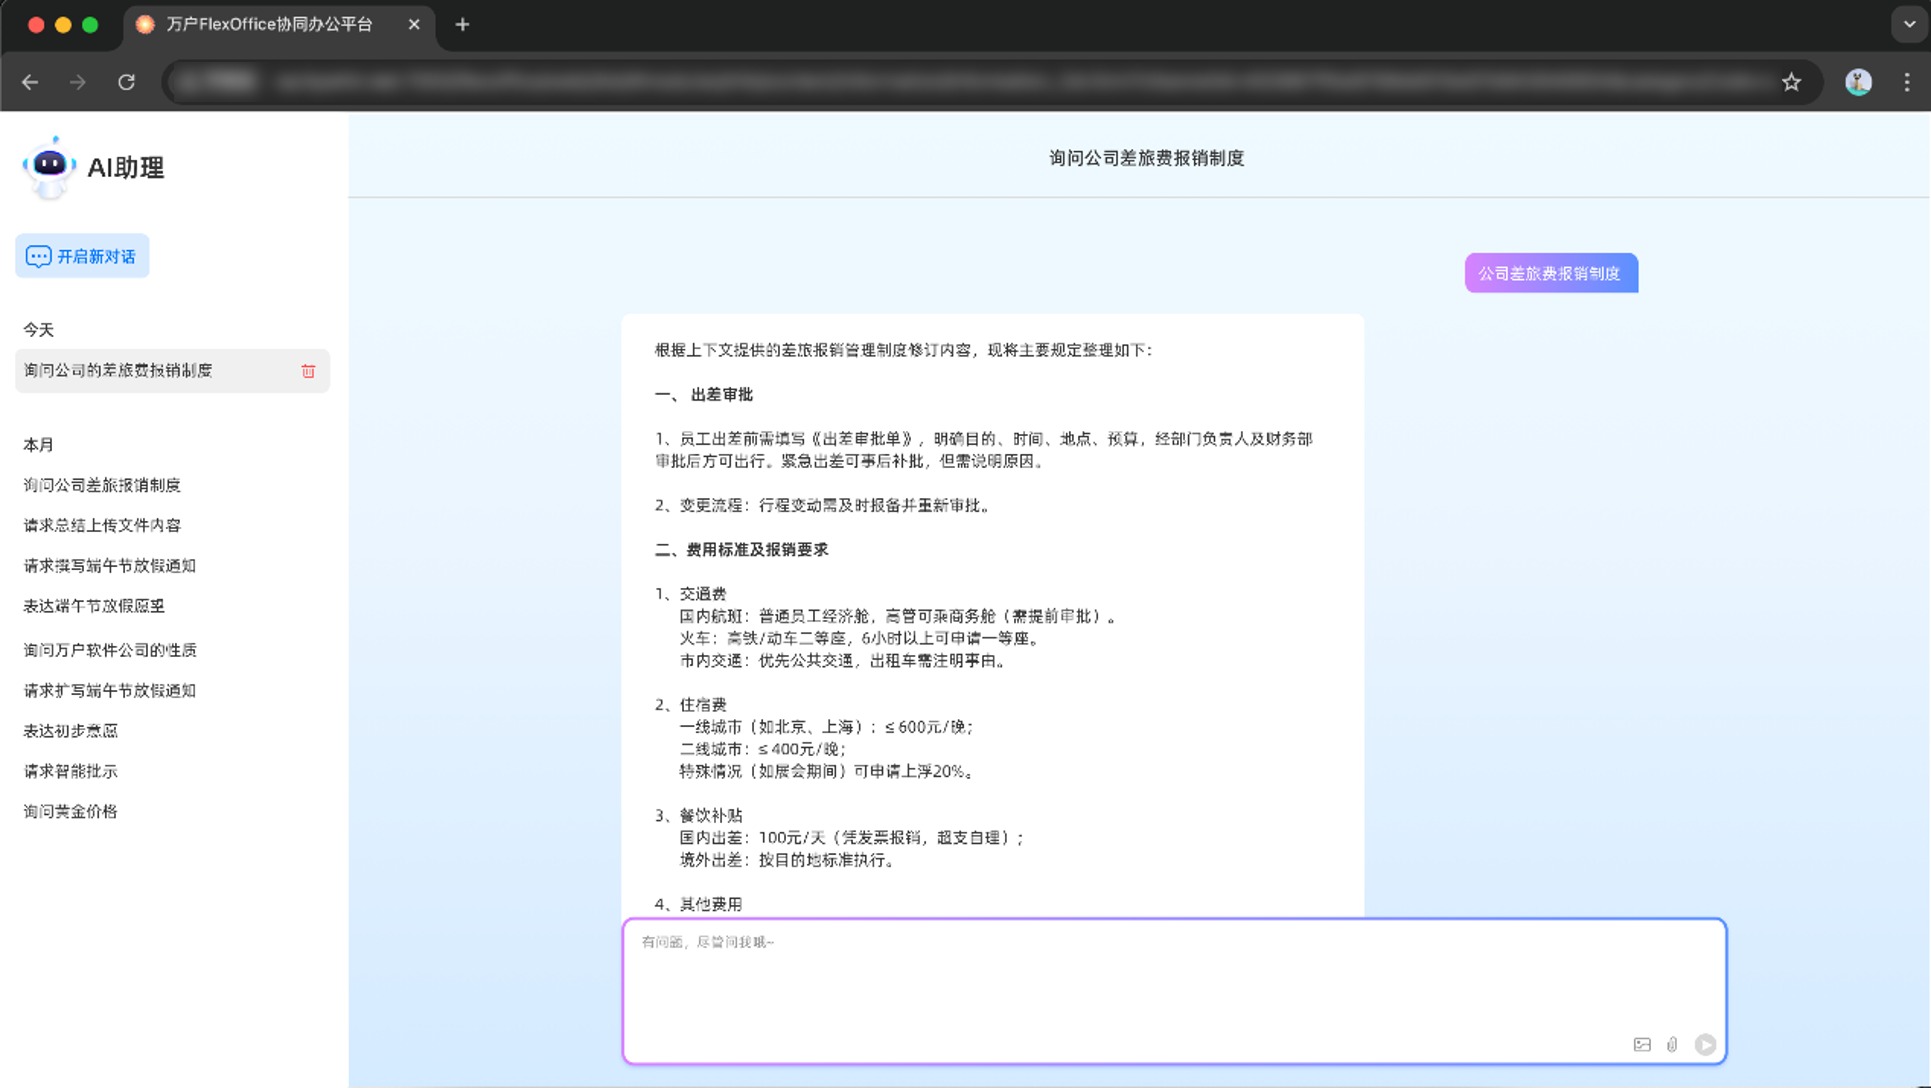Open conversation 请求智能批示

[x=70, y=771]
